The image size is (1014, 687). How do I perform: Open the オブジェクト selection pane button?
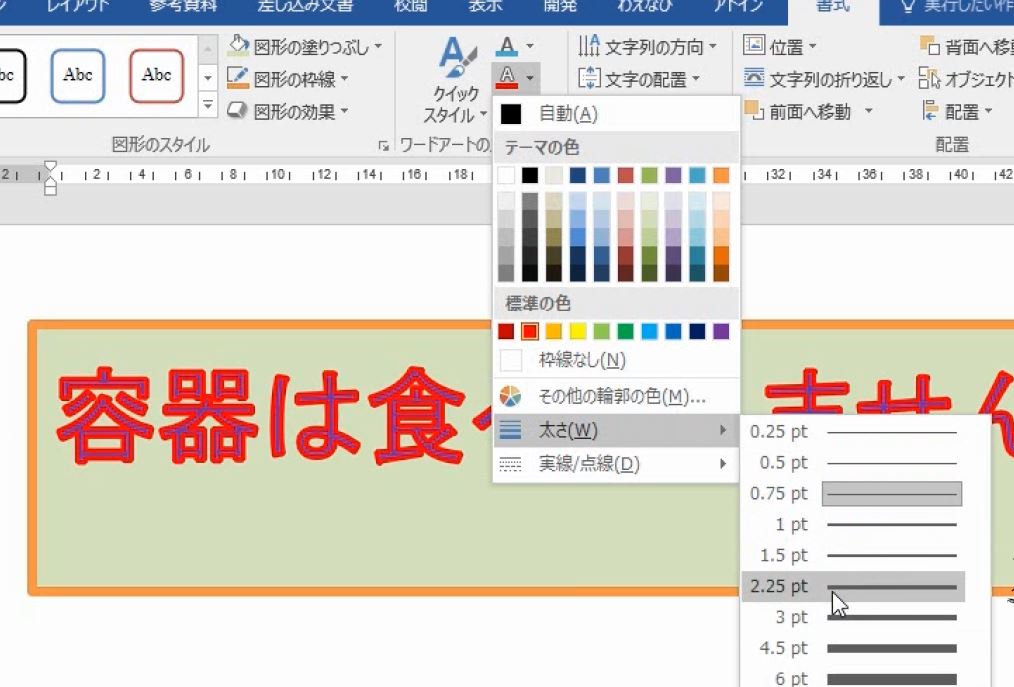(966, 79)
